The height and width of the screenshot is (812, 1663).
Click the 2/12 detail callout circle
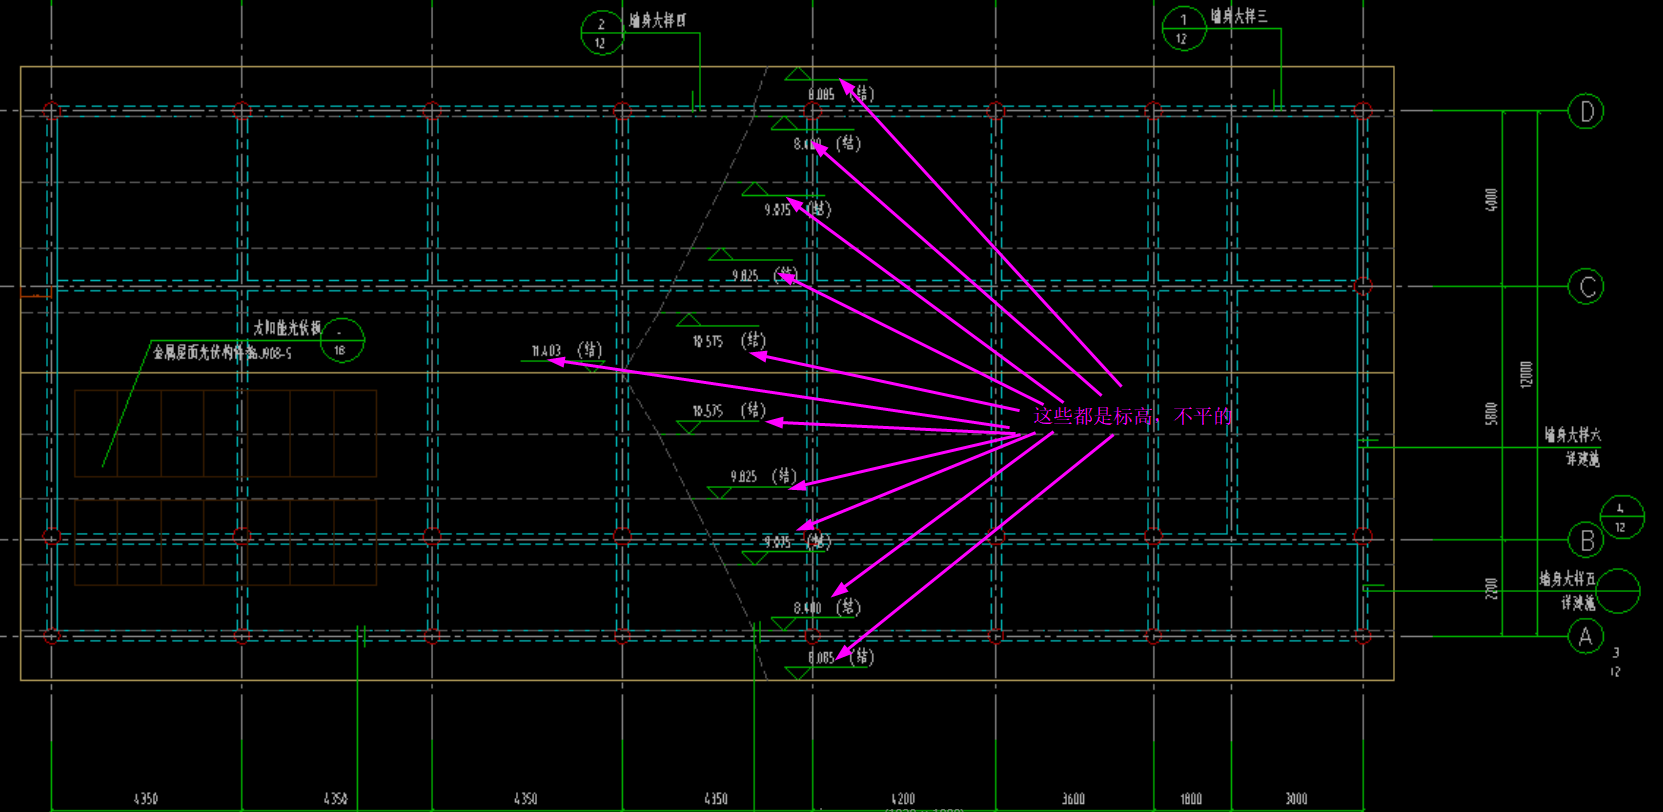point(602,33)
